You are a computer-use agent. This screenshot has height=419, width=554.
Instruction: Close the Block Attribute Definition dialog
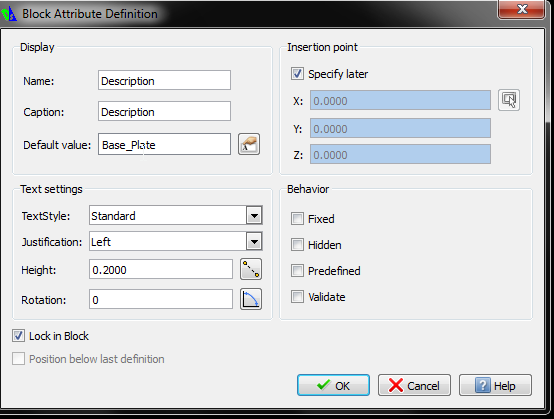pyautogui.click(x=521, y=9)
